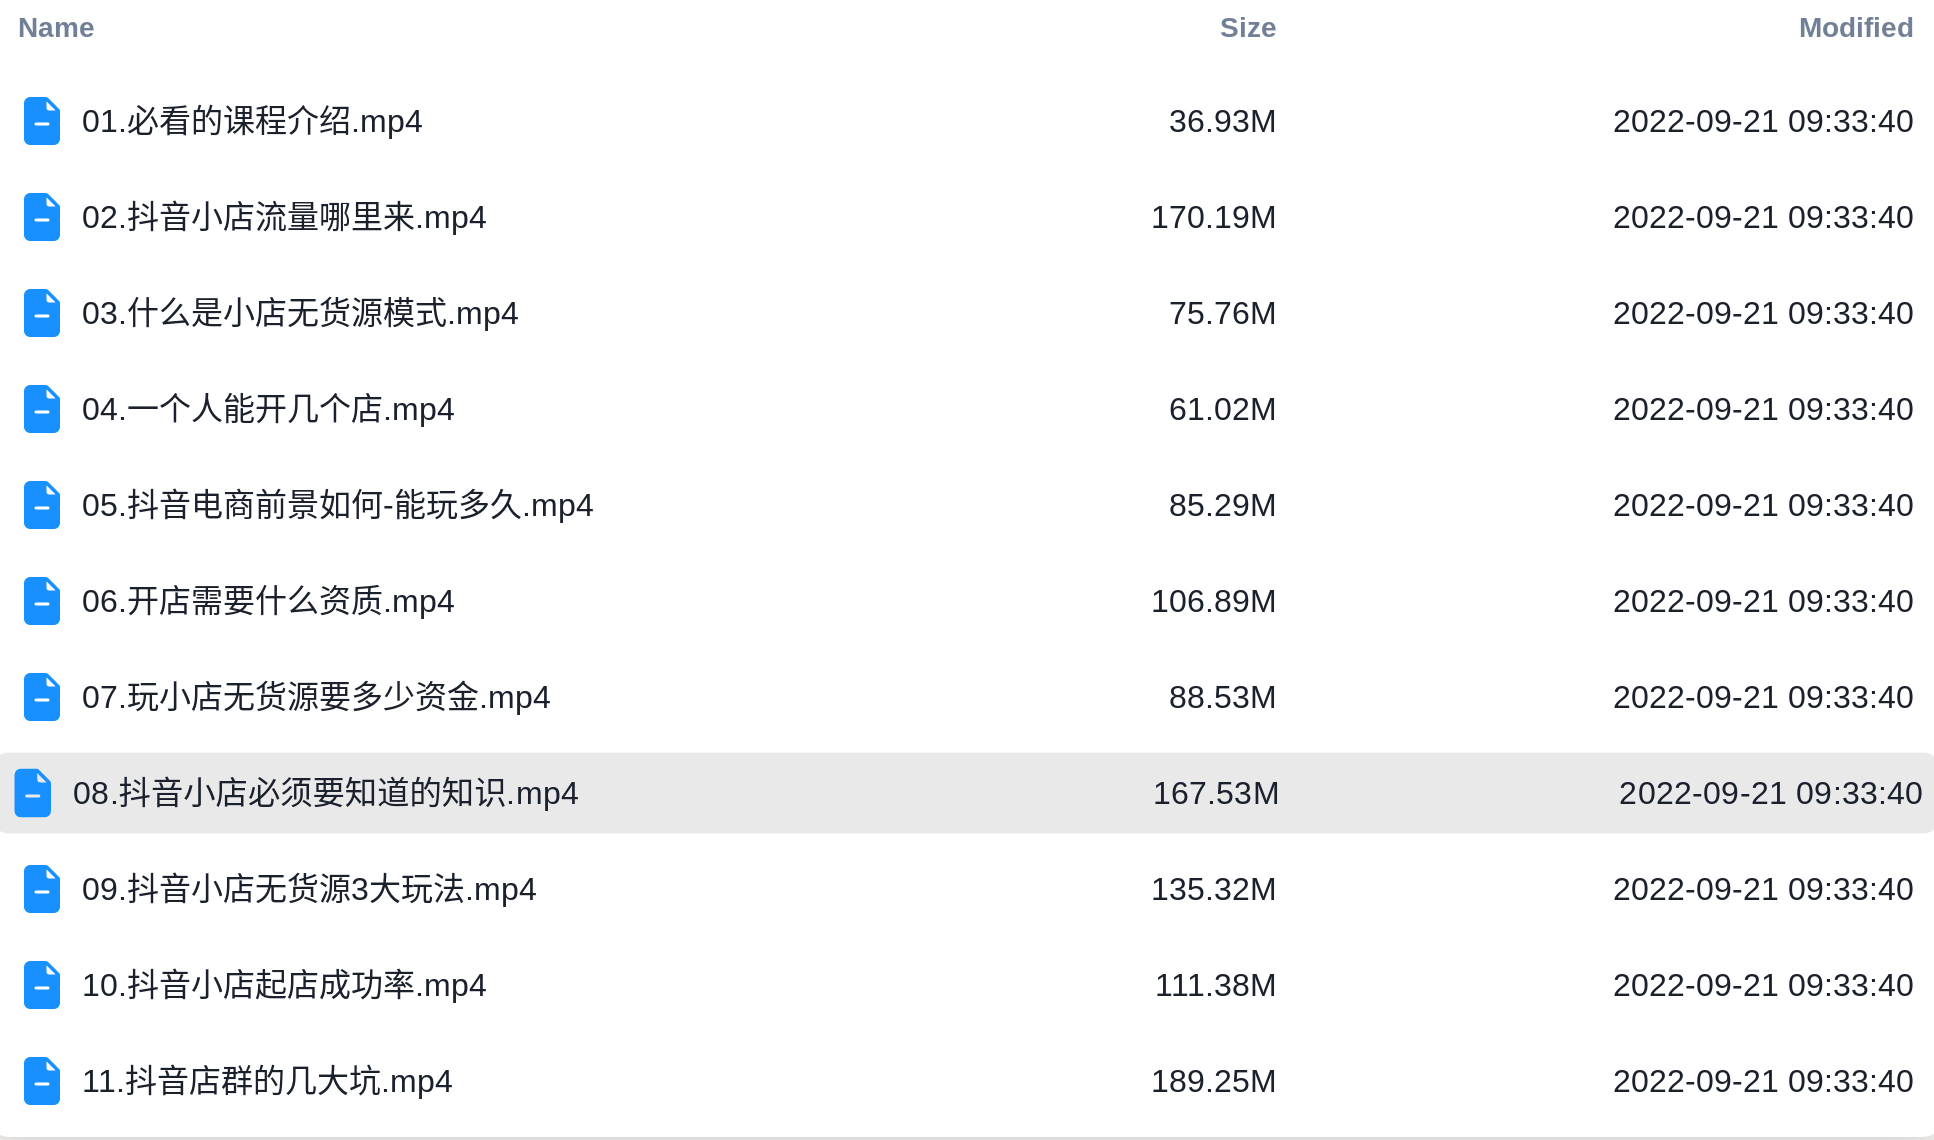Open 05.抖音电商前景如何-能玩多久.mp4 file name

click(338, 505)
